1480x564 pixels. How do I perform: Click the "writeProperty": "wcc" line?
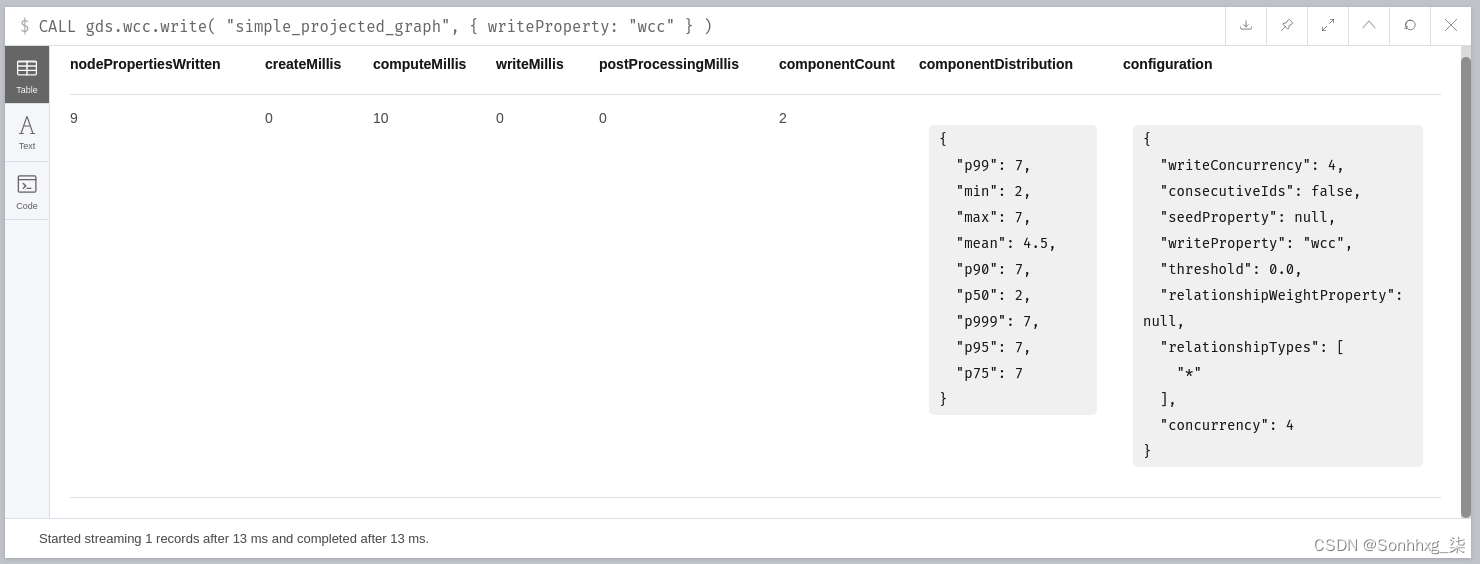(1256, 243)
